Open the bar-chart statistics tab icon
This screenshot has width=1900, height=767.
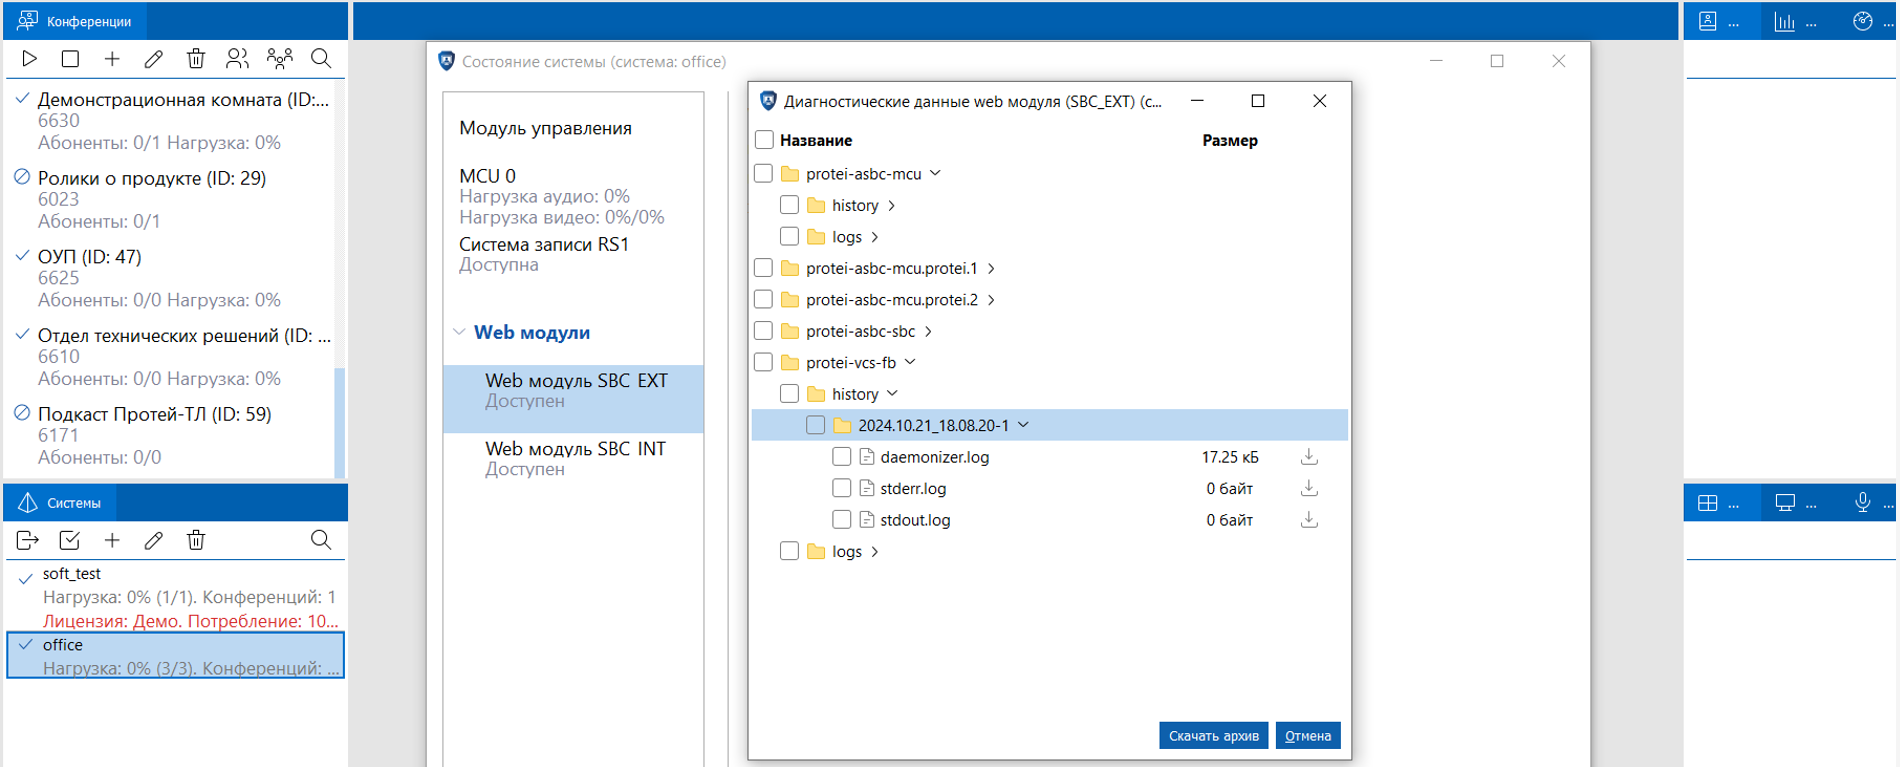1785,21
